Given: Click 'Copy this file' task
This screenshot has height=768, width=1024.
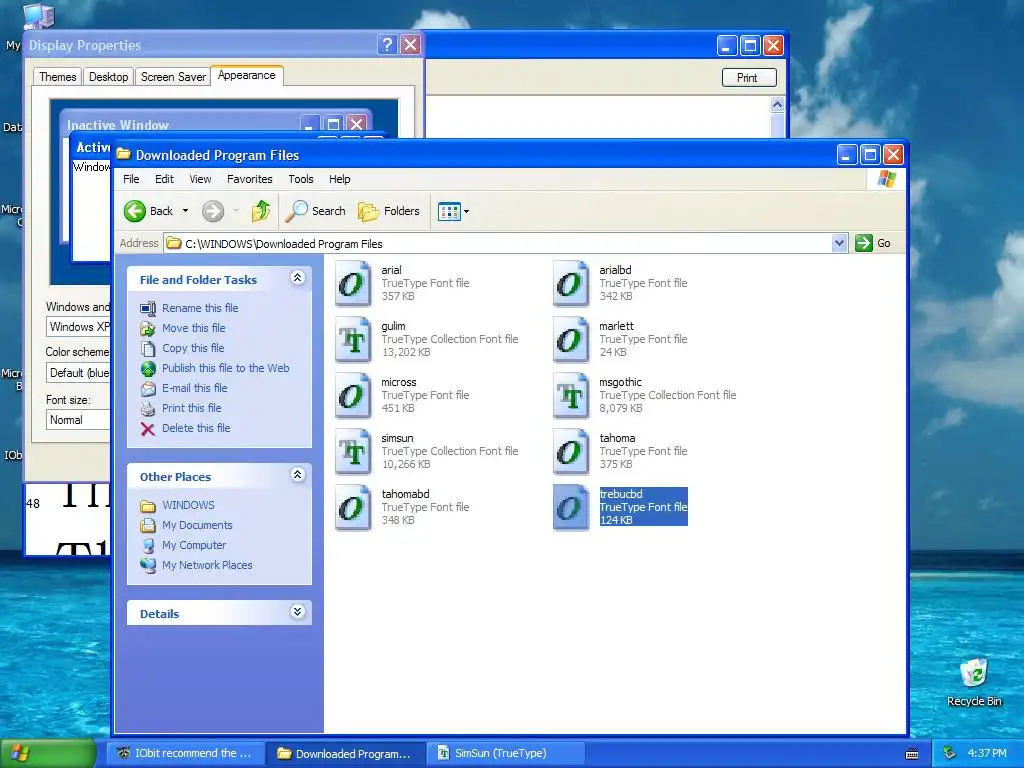Looking at the screenshot, I should [193, 348].
